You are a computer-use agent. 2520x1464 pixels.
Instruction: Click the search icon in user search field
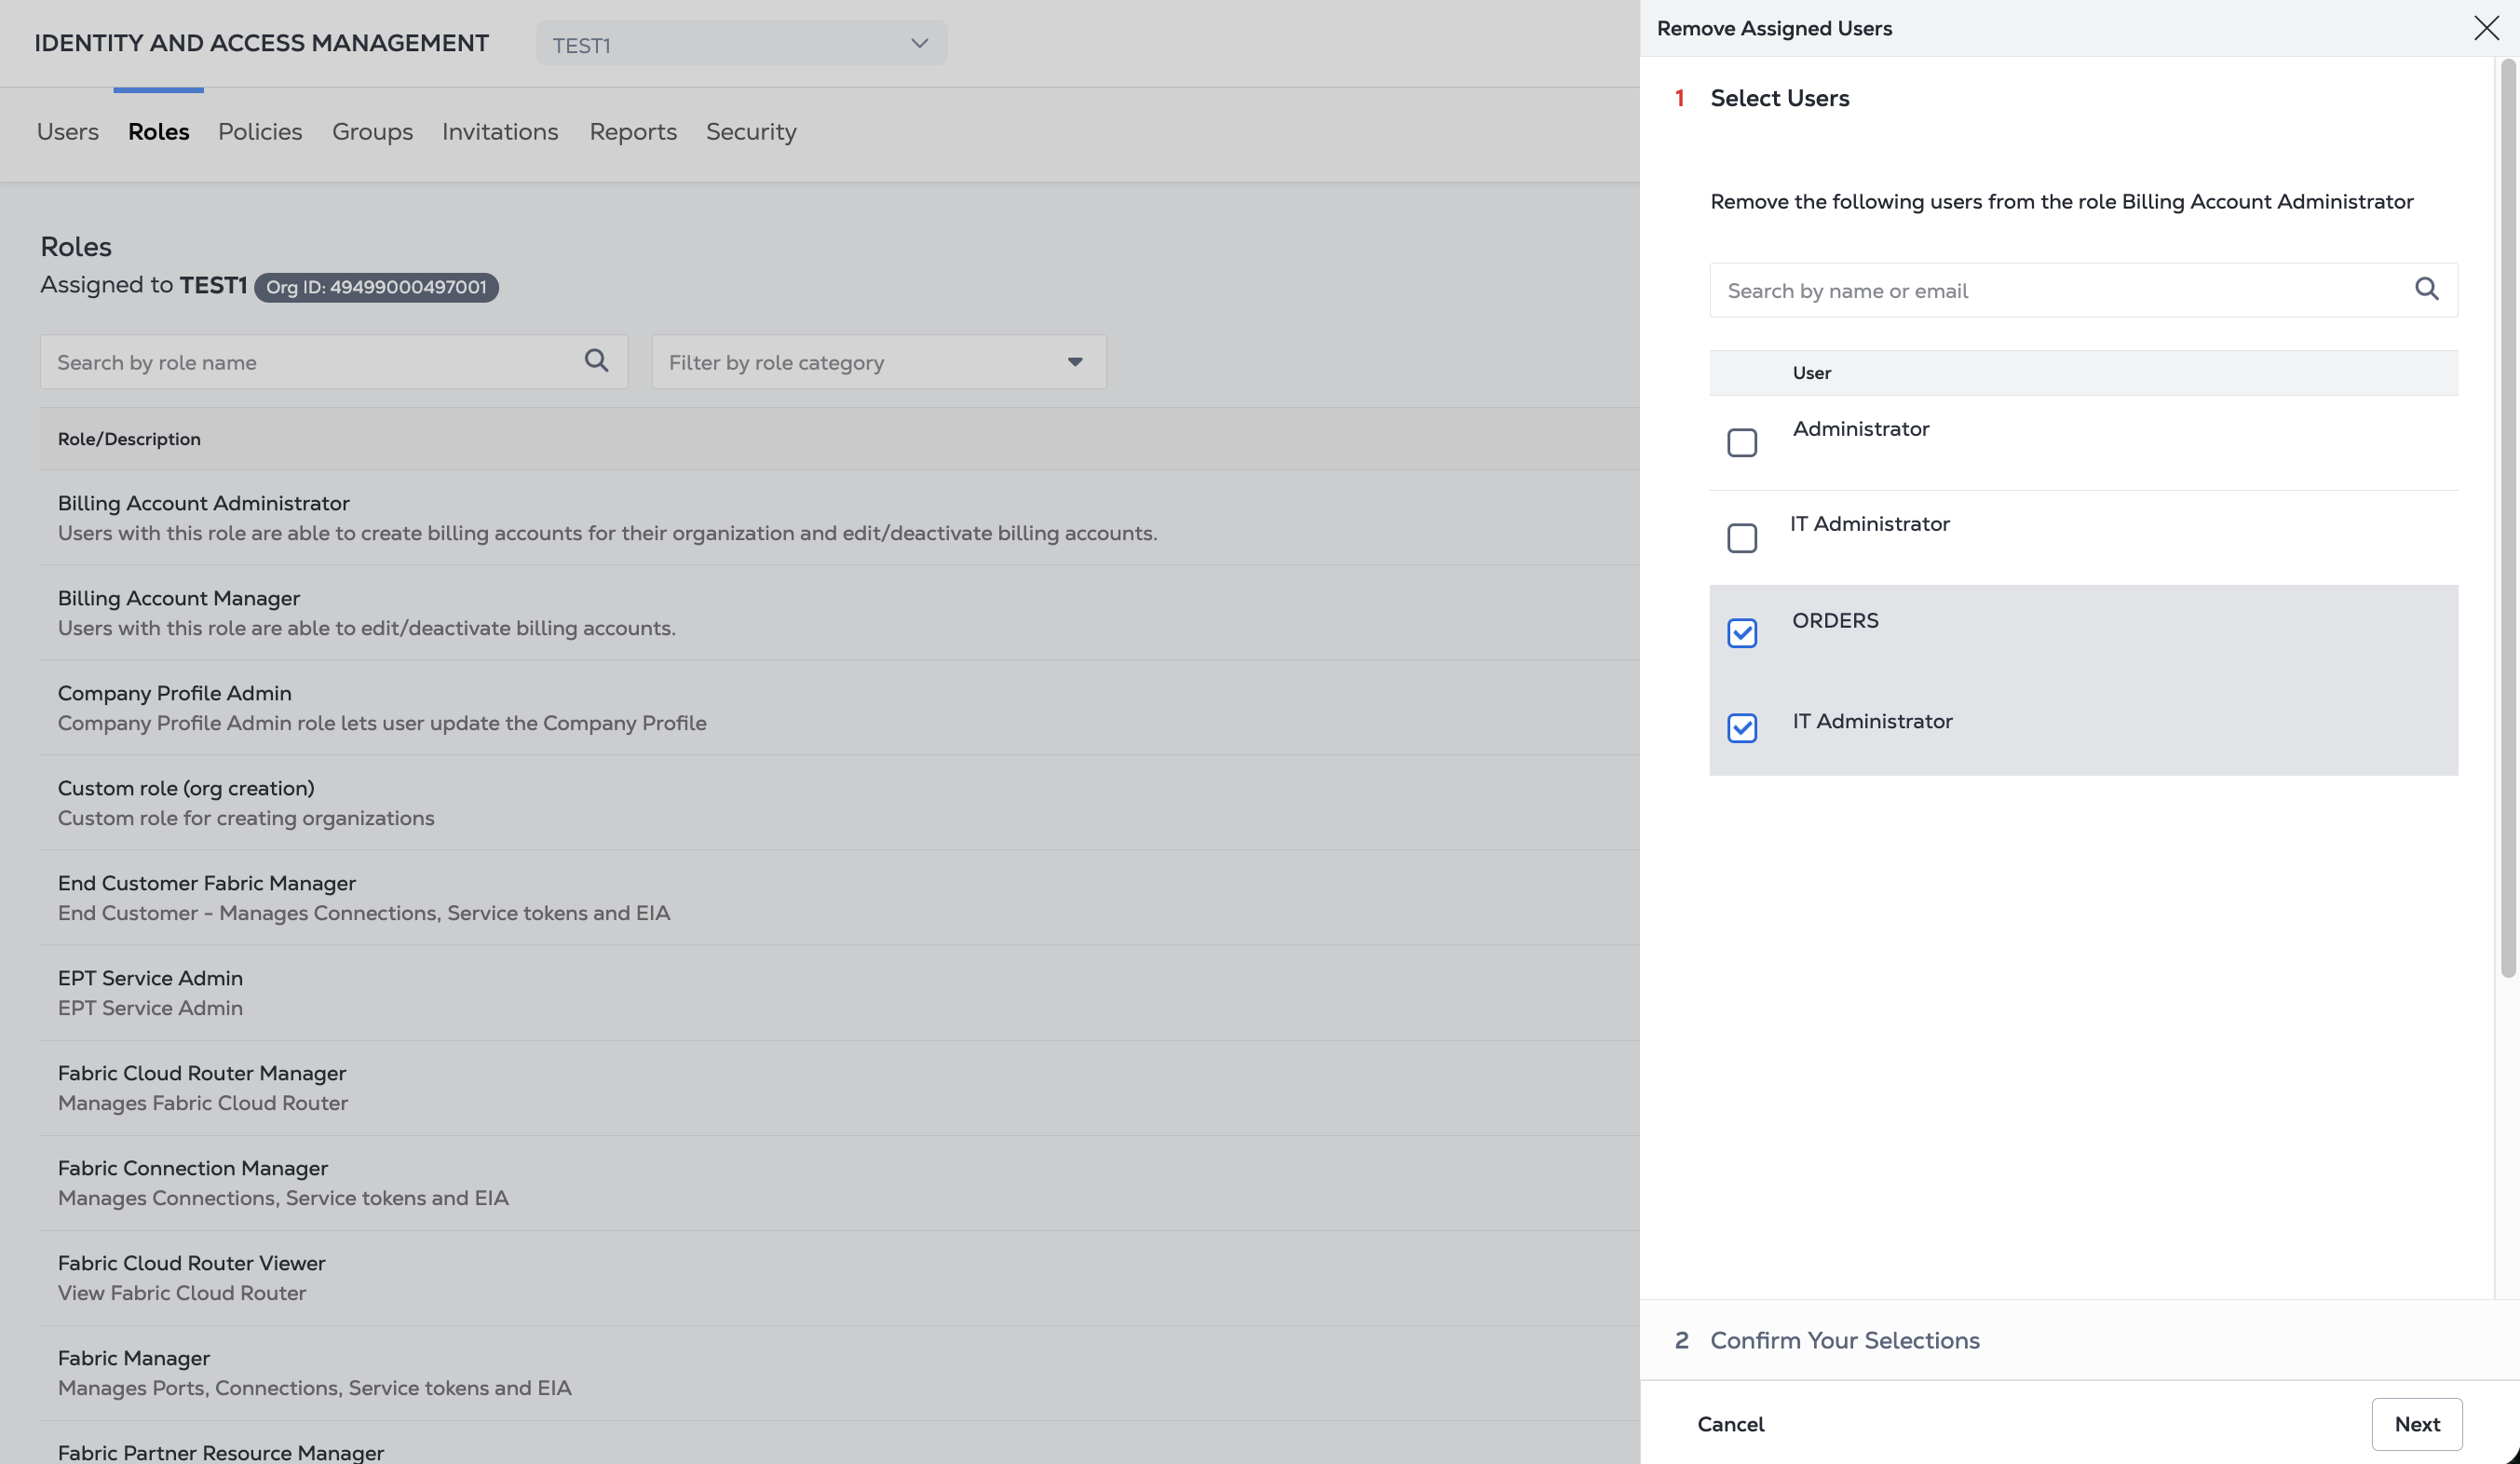pos(2426,289)
